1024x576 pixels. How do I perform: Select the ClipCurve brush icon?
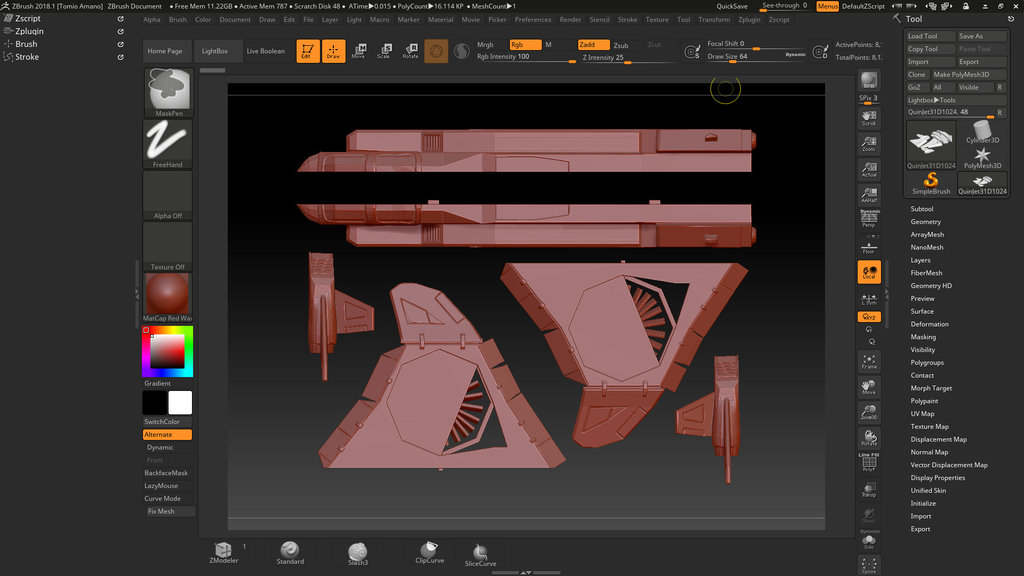[x=429, y=552]
